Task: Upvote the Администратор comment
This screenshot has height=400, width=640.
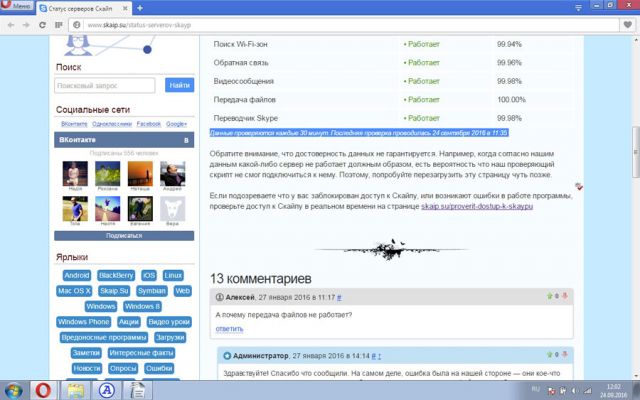Action: click(549, 354)
